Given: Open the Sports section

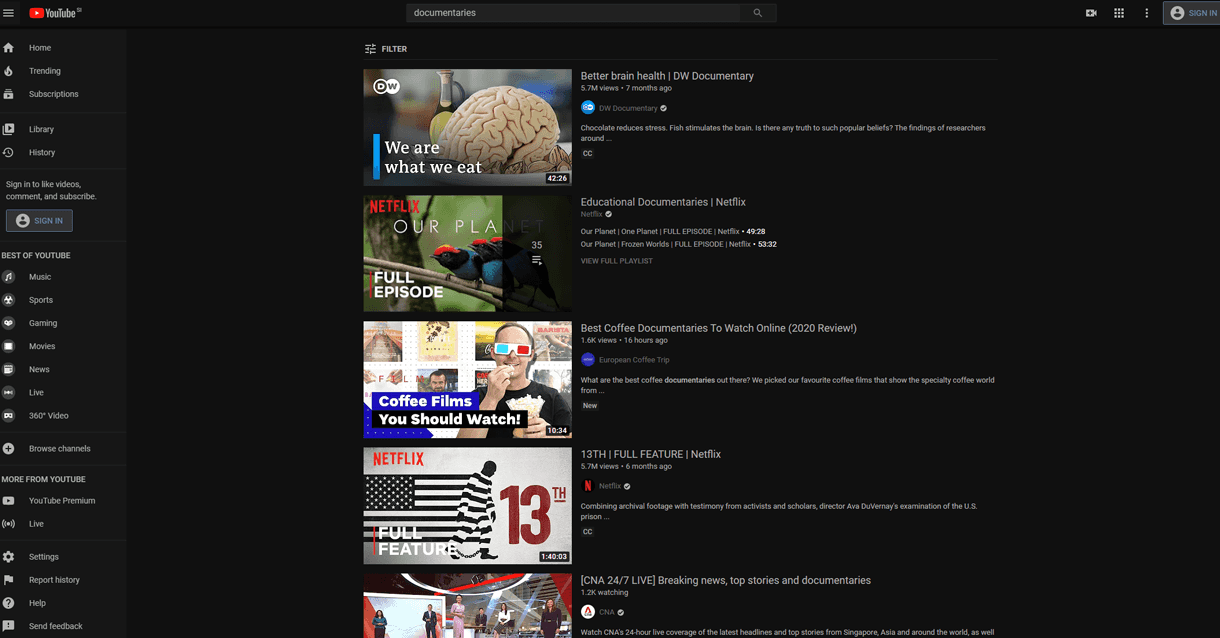Looking at the screenshot, I should pyautogui.click(x=41, y=300).
